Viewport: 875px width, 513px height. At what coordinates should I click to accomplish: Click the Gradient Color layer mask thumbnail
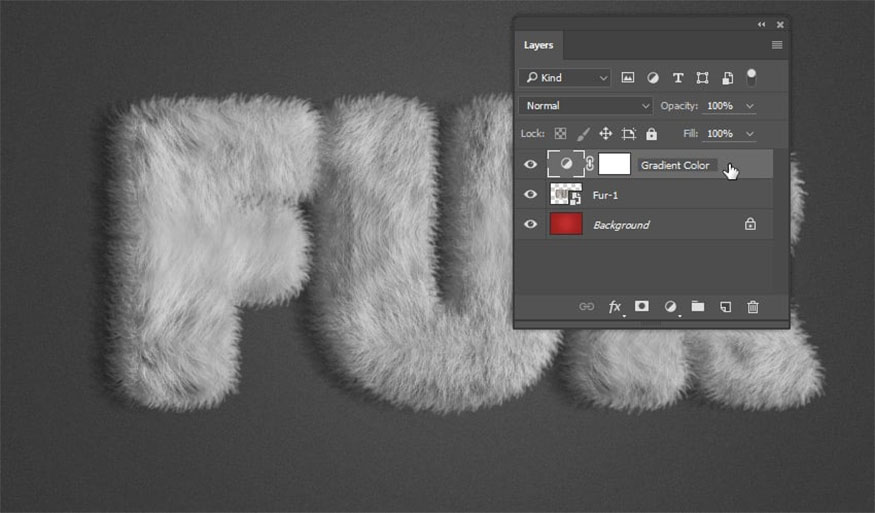pos(614,165)
